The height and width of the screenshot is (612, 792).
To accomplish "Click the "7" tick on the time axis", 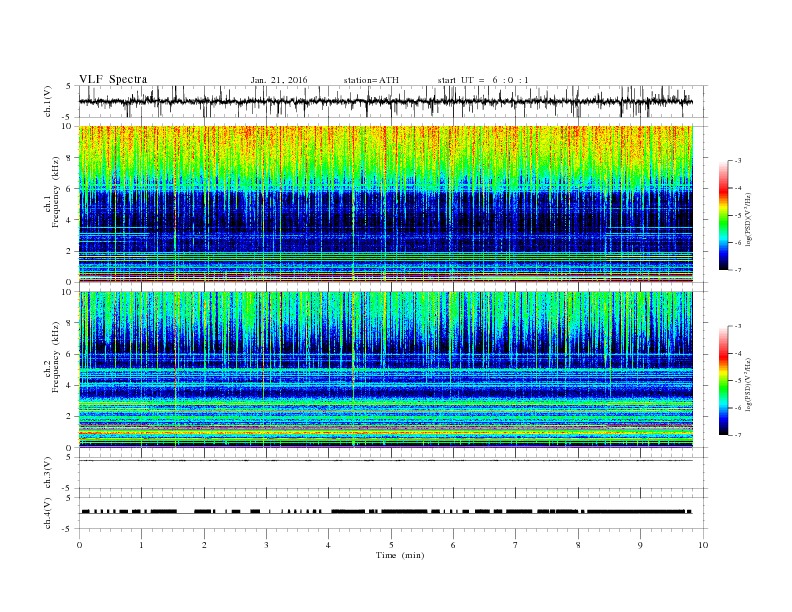I will [516, 545].
